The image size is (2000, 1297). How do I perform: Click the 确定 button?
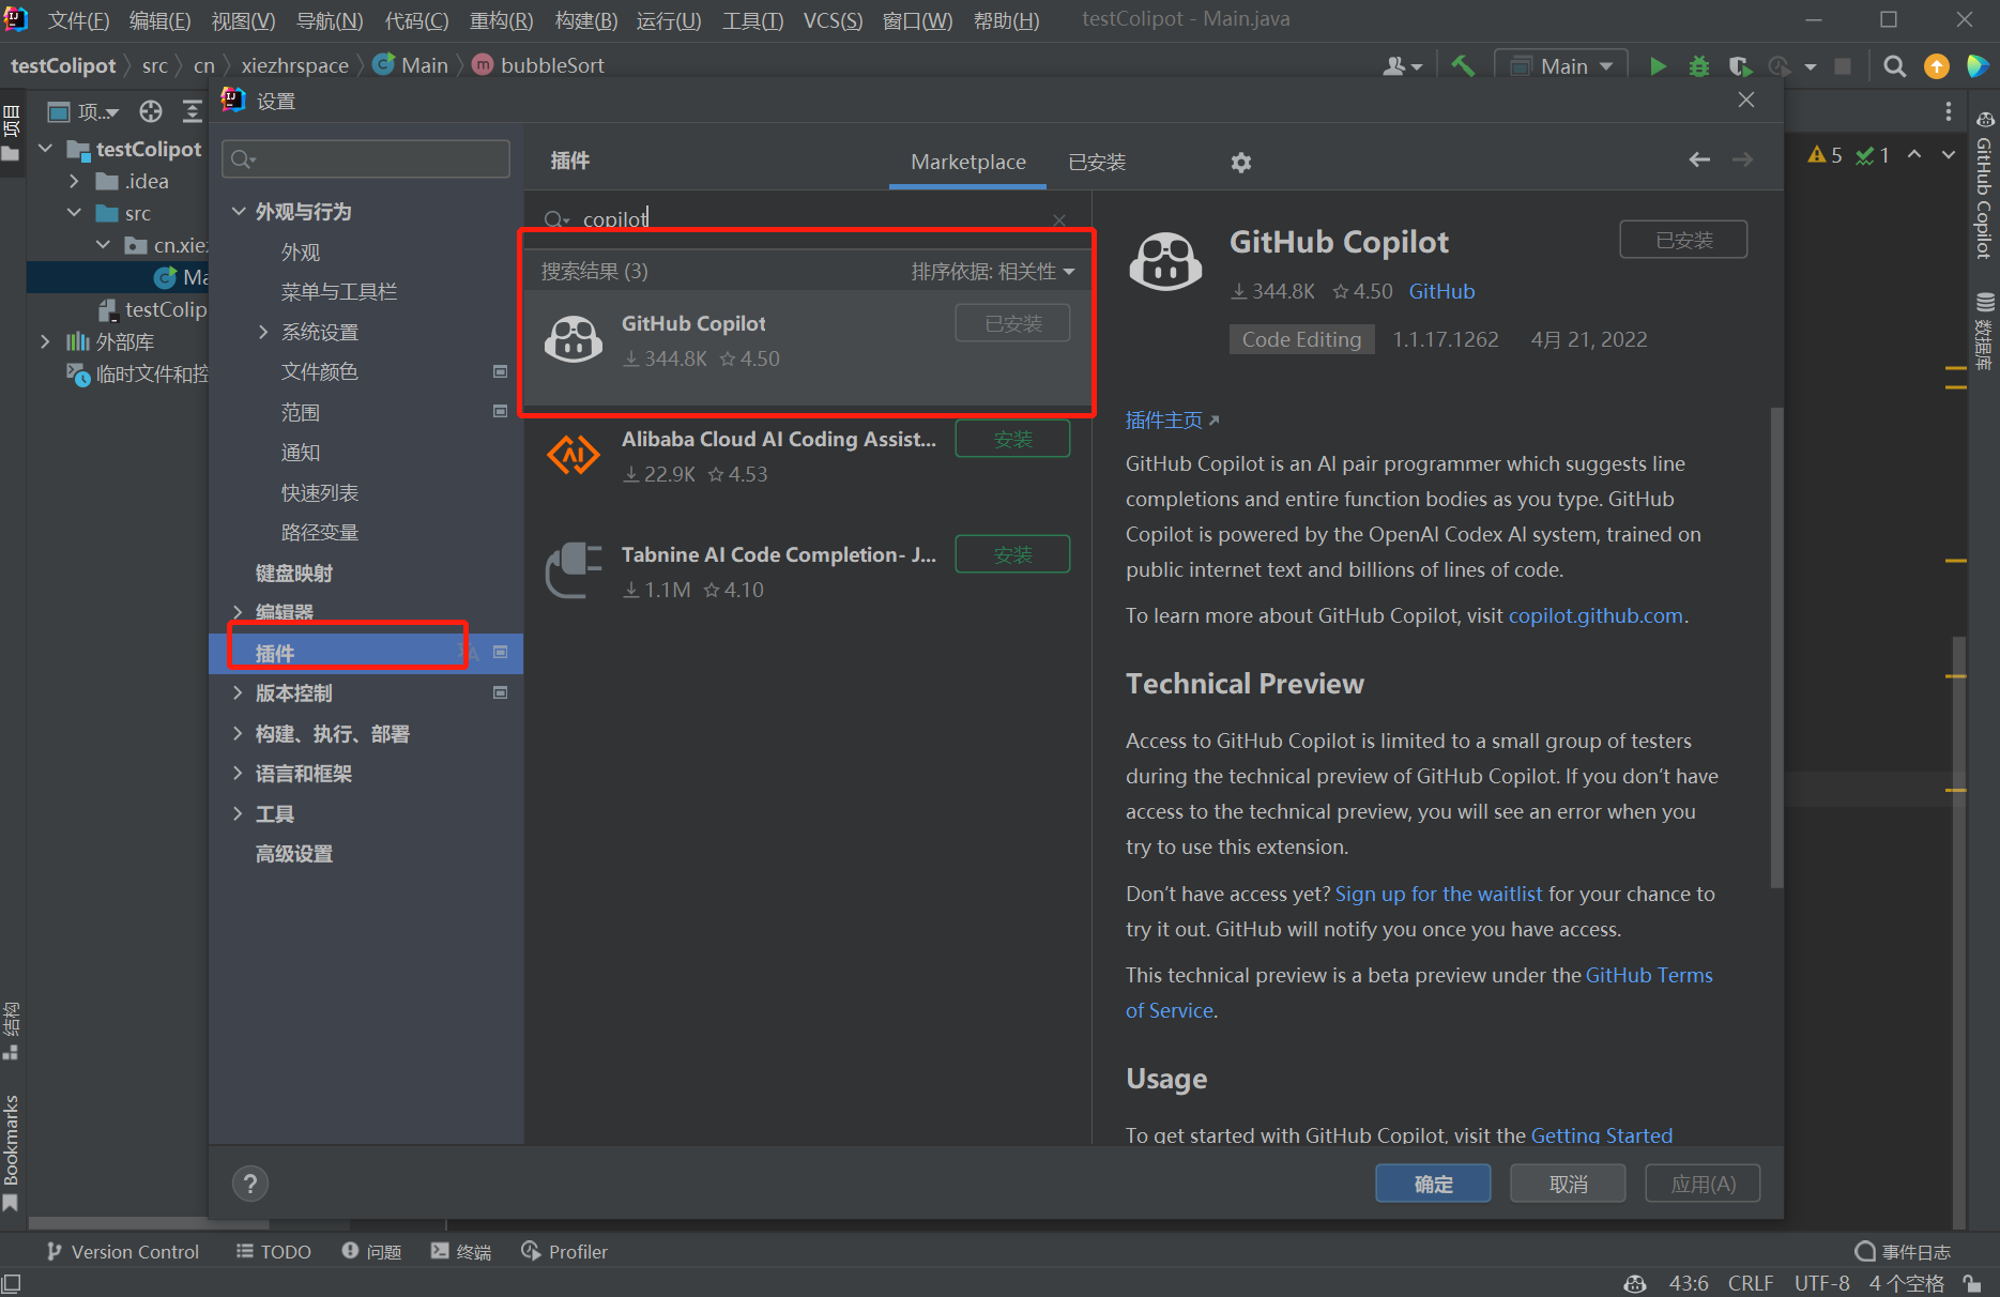click(1433, 1184)
